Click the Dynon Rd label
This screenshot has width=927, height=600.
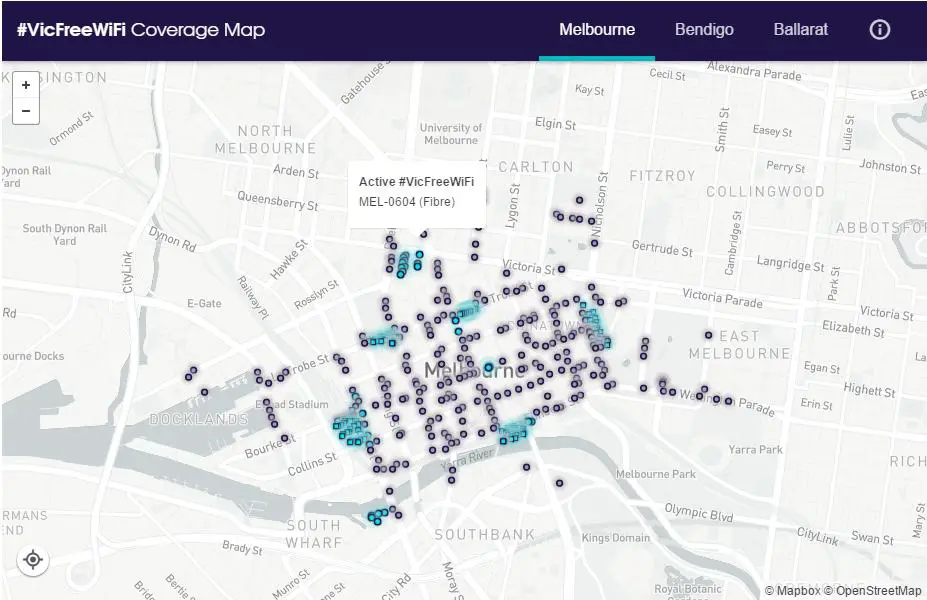pyautogui.click(x=172, y=239)
